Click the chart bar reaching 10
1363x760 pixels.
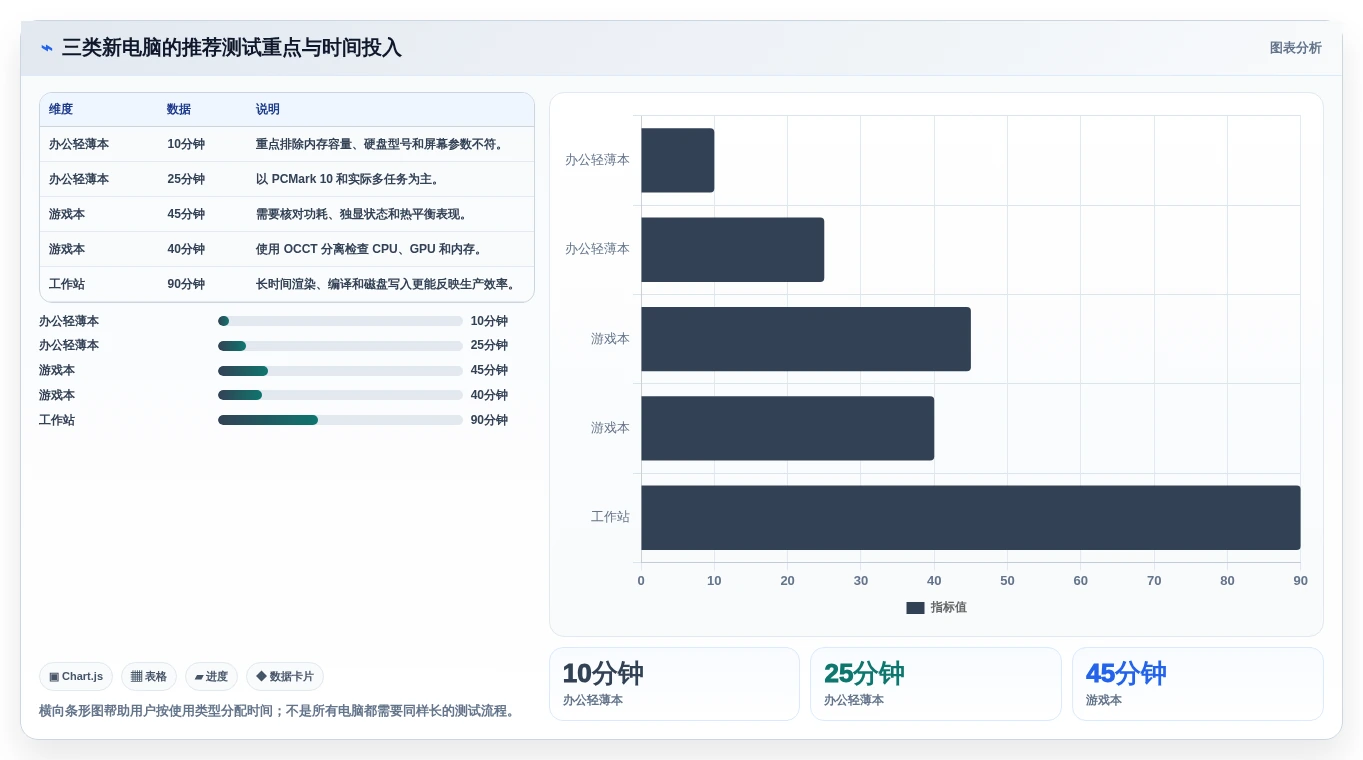tap(677, 160)
